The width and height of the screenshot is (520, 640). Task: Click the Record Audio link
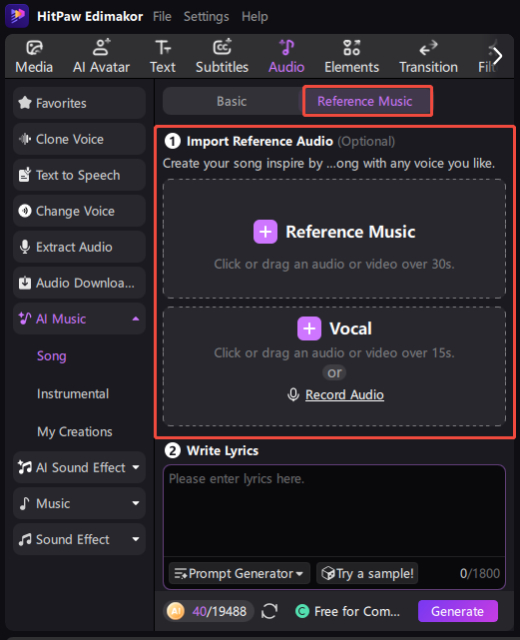[344, 395]
